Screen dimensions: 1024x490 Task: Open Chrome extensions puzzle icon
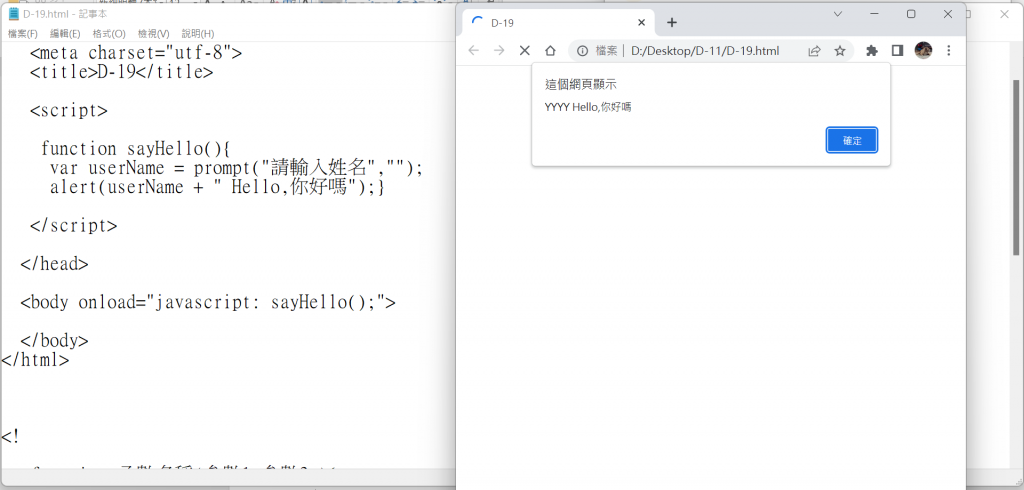[x=872, y=50]
